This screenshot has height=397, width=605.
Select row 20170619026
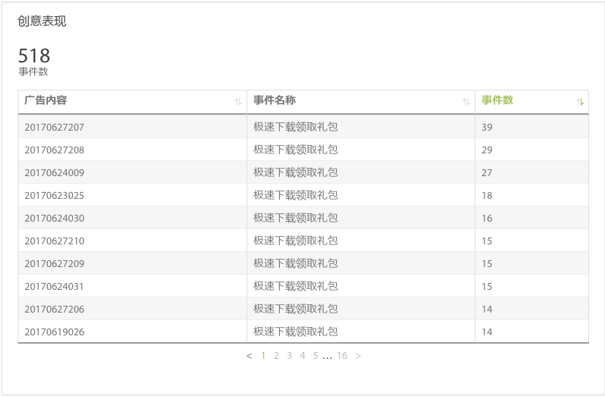click(x=303, y=332)
